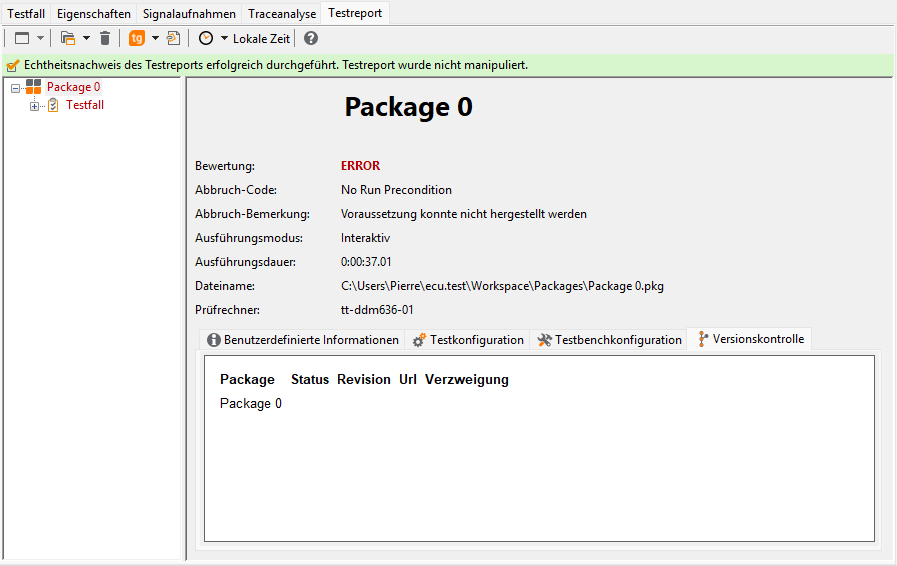Click the Voraussetzung konnte nicht hergestellt werden text
The image size is (897, 566).
(x=464, y=214)
